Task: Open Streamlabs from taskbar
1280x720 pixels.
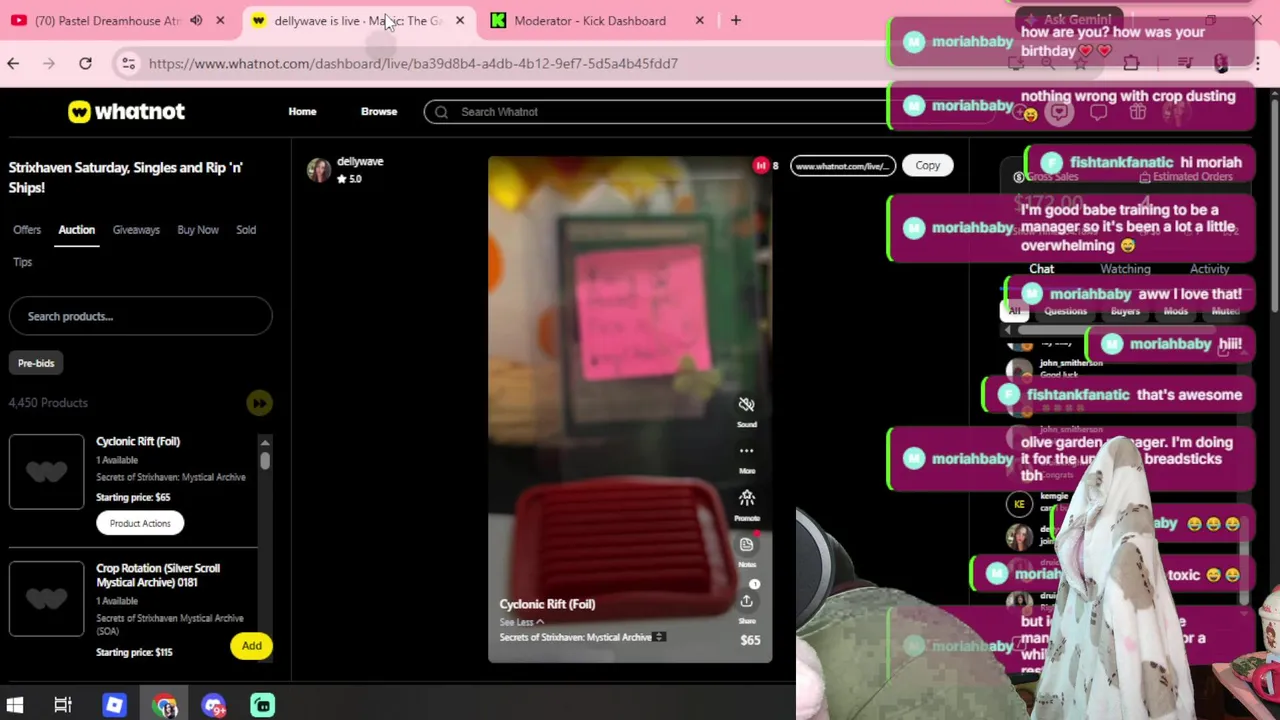Action: point(262,705)
